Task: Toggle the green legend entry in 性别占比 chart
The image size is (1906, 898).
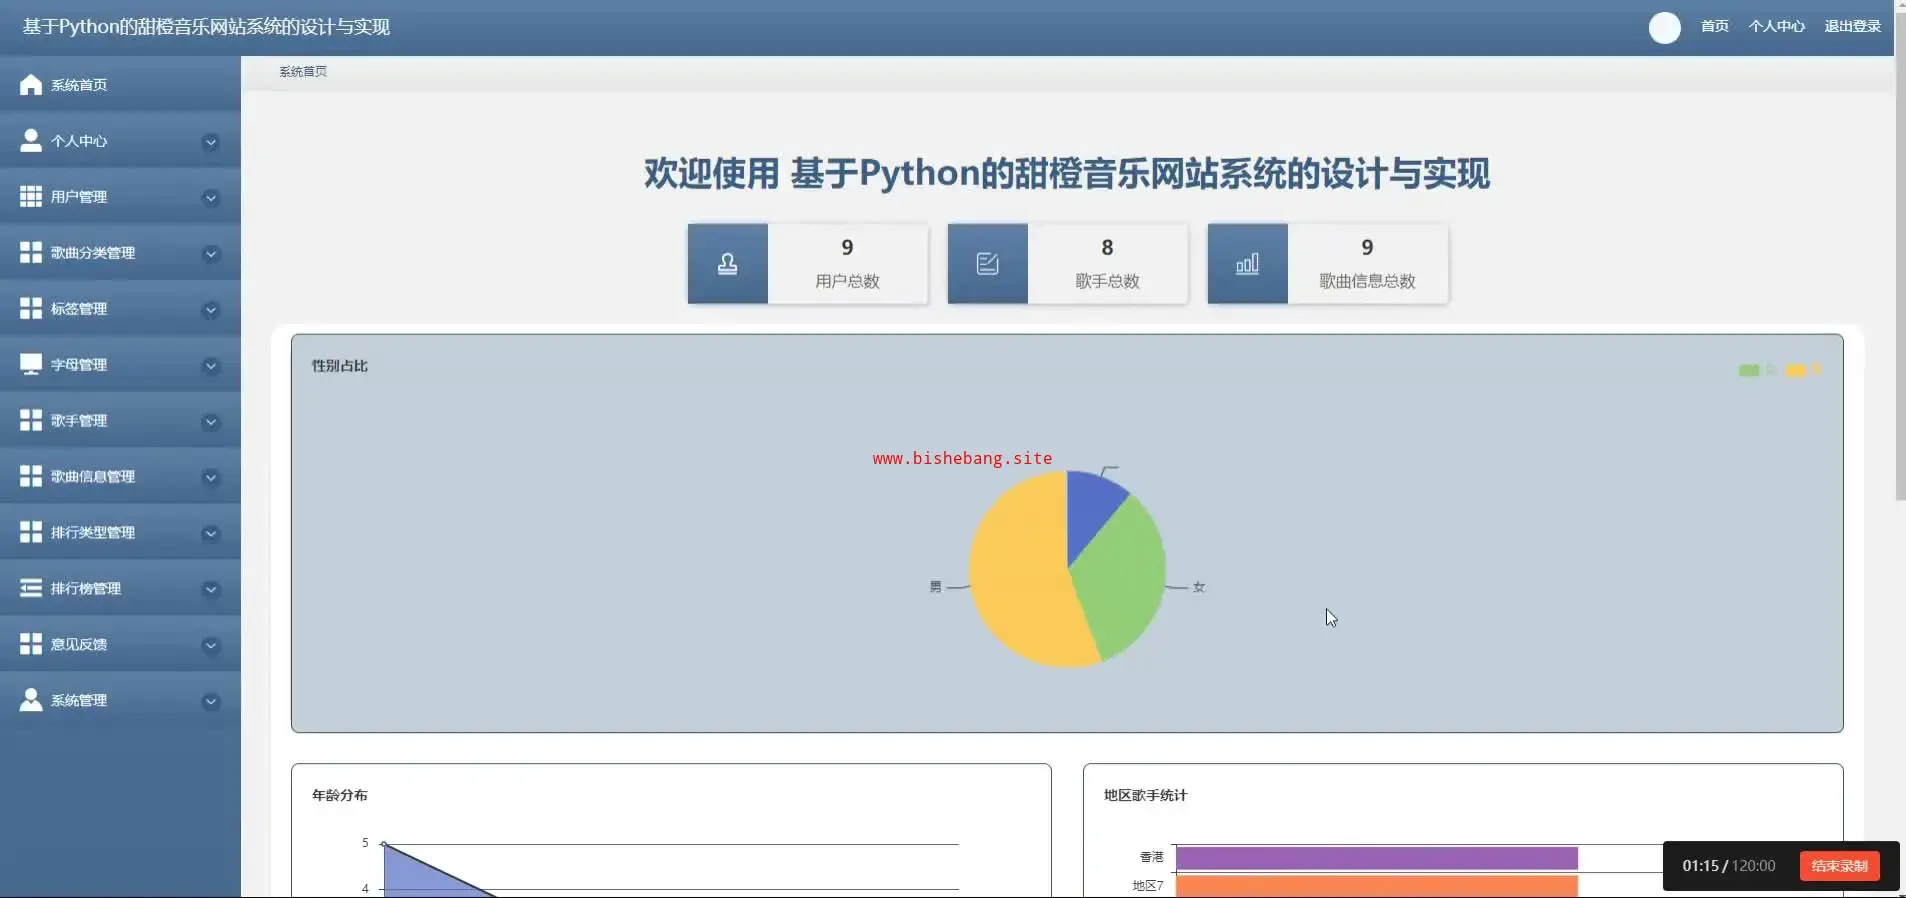Action: 1757,370
